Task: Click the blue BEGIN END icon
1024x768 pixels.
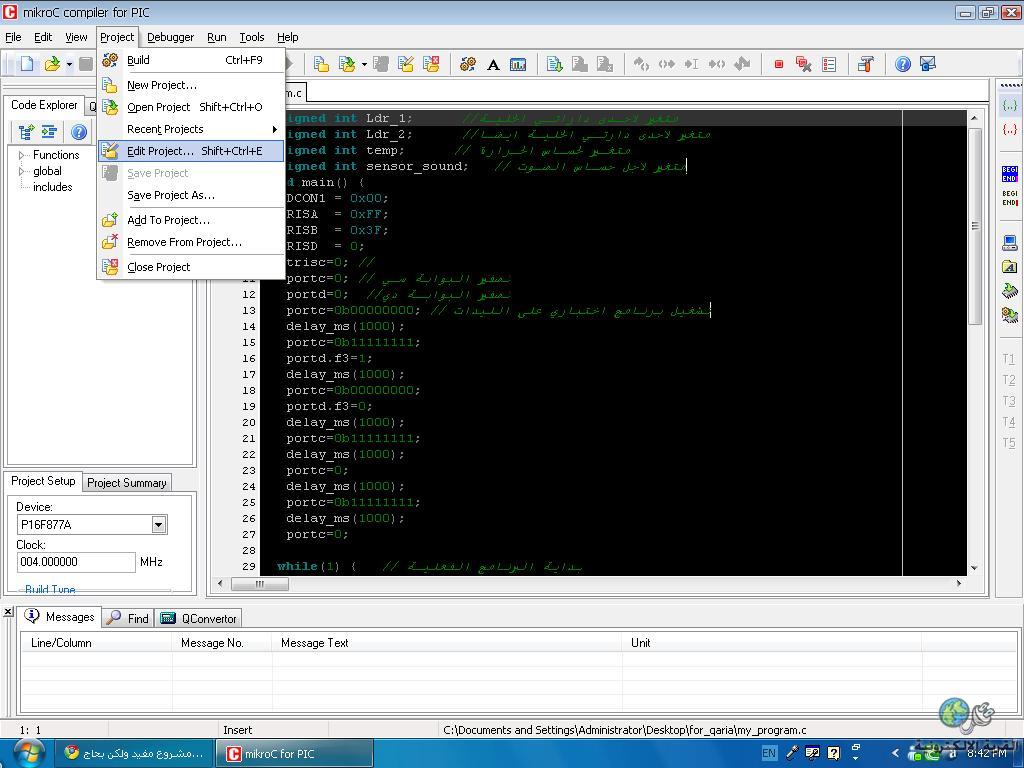Action: point(1010,174)
